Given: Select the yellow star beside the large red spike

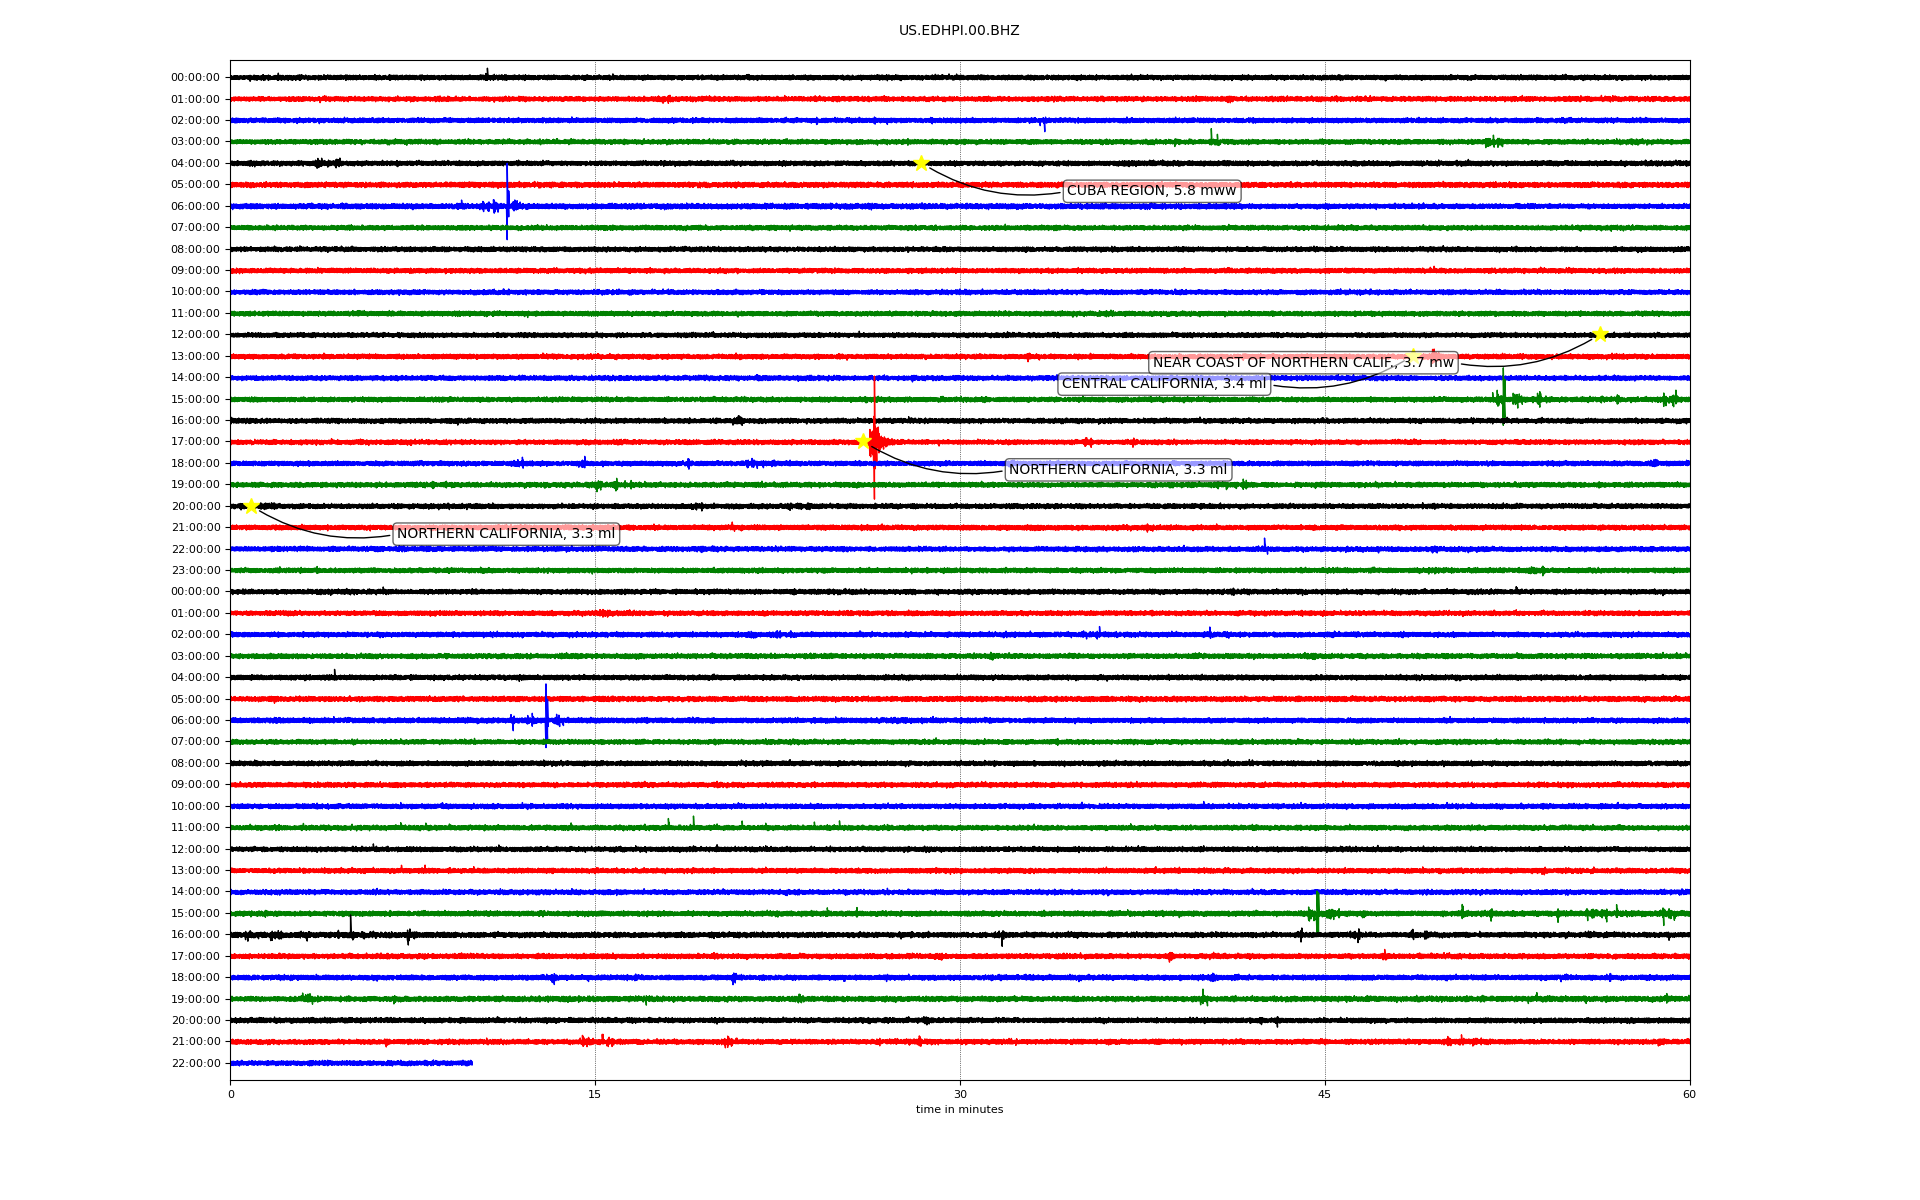Looking at the screenshot, I should tap(864, 441).
